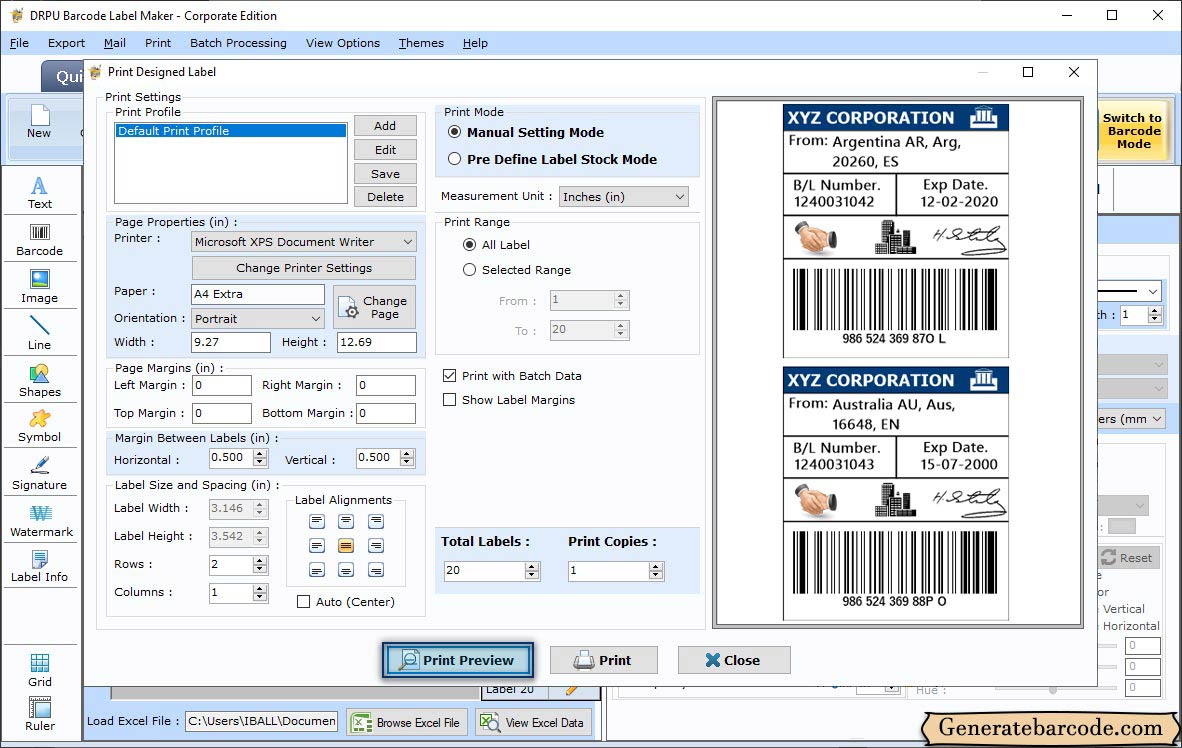Toggle the Grid tool

(39, 670)
